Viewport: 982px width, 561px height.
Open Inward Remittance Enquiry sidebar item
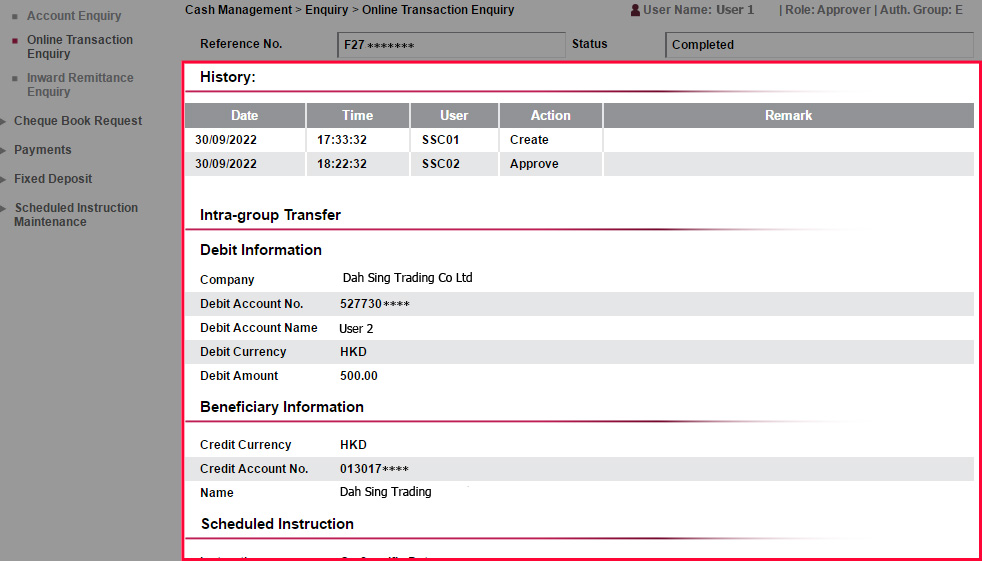point(80,85)
